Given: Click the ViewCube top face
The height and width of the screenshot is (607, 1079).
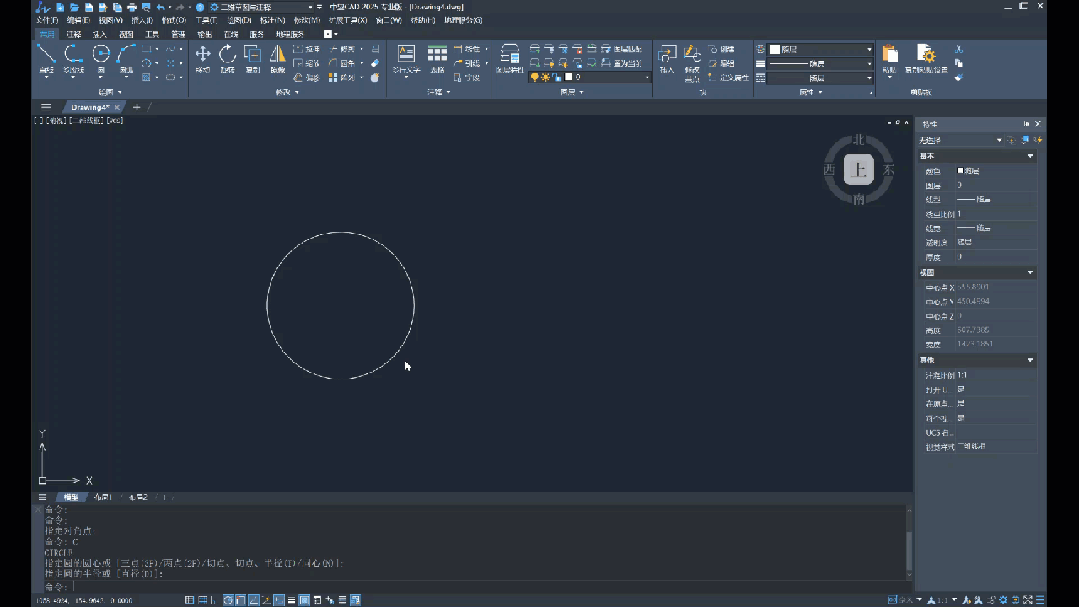Looking at the screenshot, I should coord(857,170).
